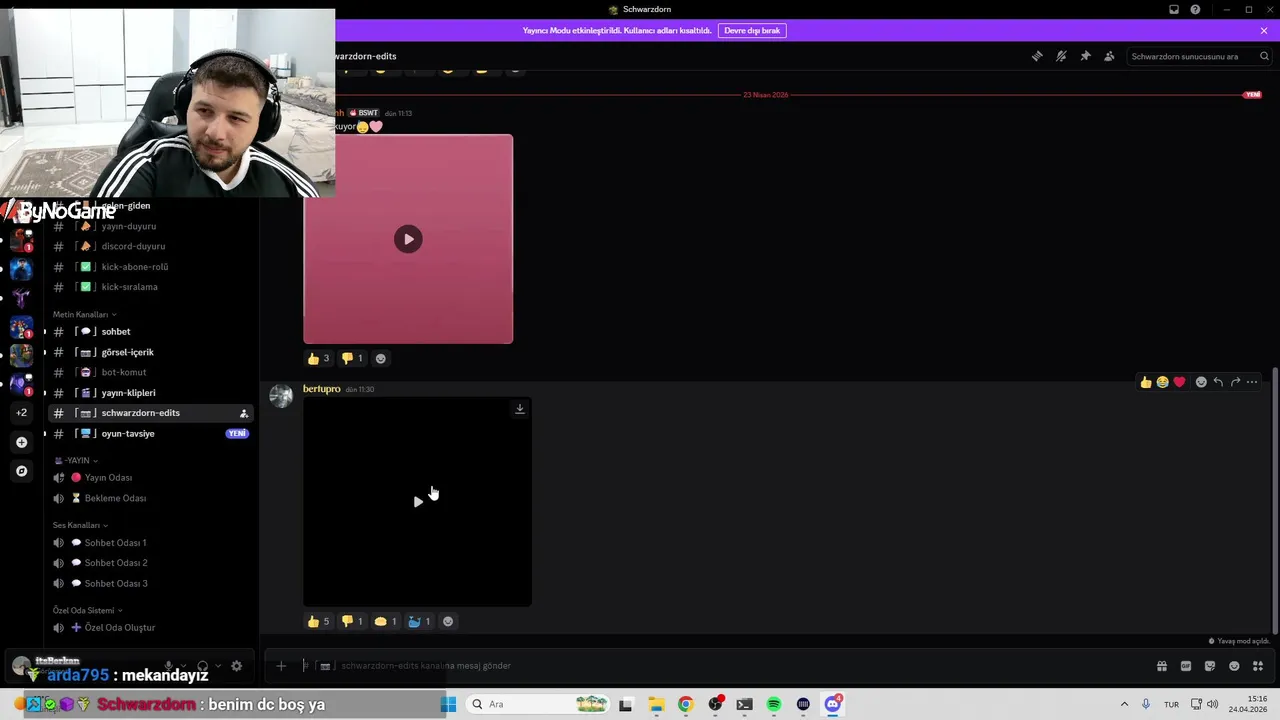The height and width of the screenshot is (720, 1280).
Task: Add reaction smiley under bertupro's video
Action: tap(448, 621)
